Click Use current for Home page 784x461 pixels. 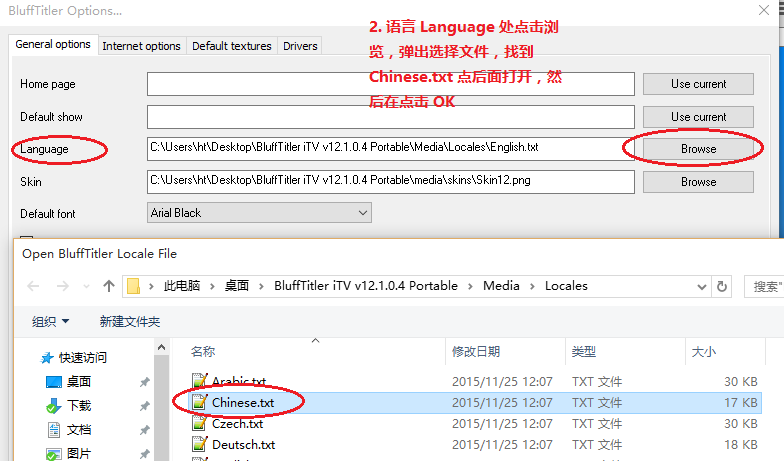pyautogui.click(x=698, y=84)
